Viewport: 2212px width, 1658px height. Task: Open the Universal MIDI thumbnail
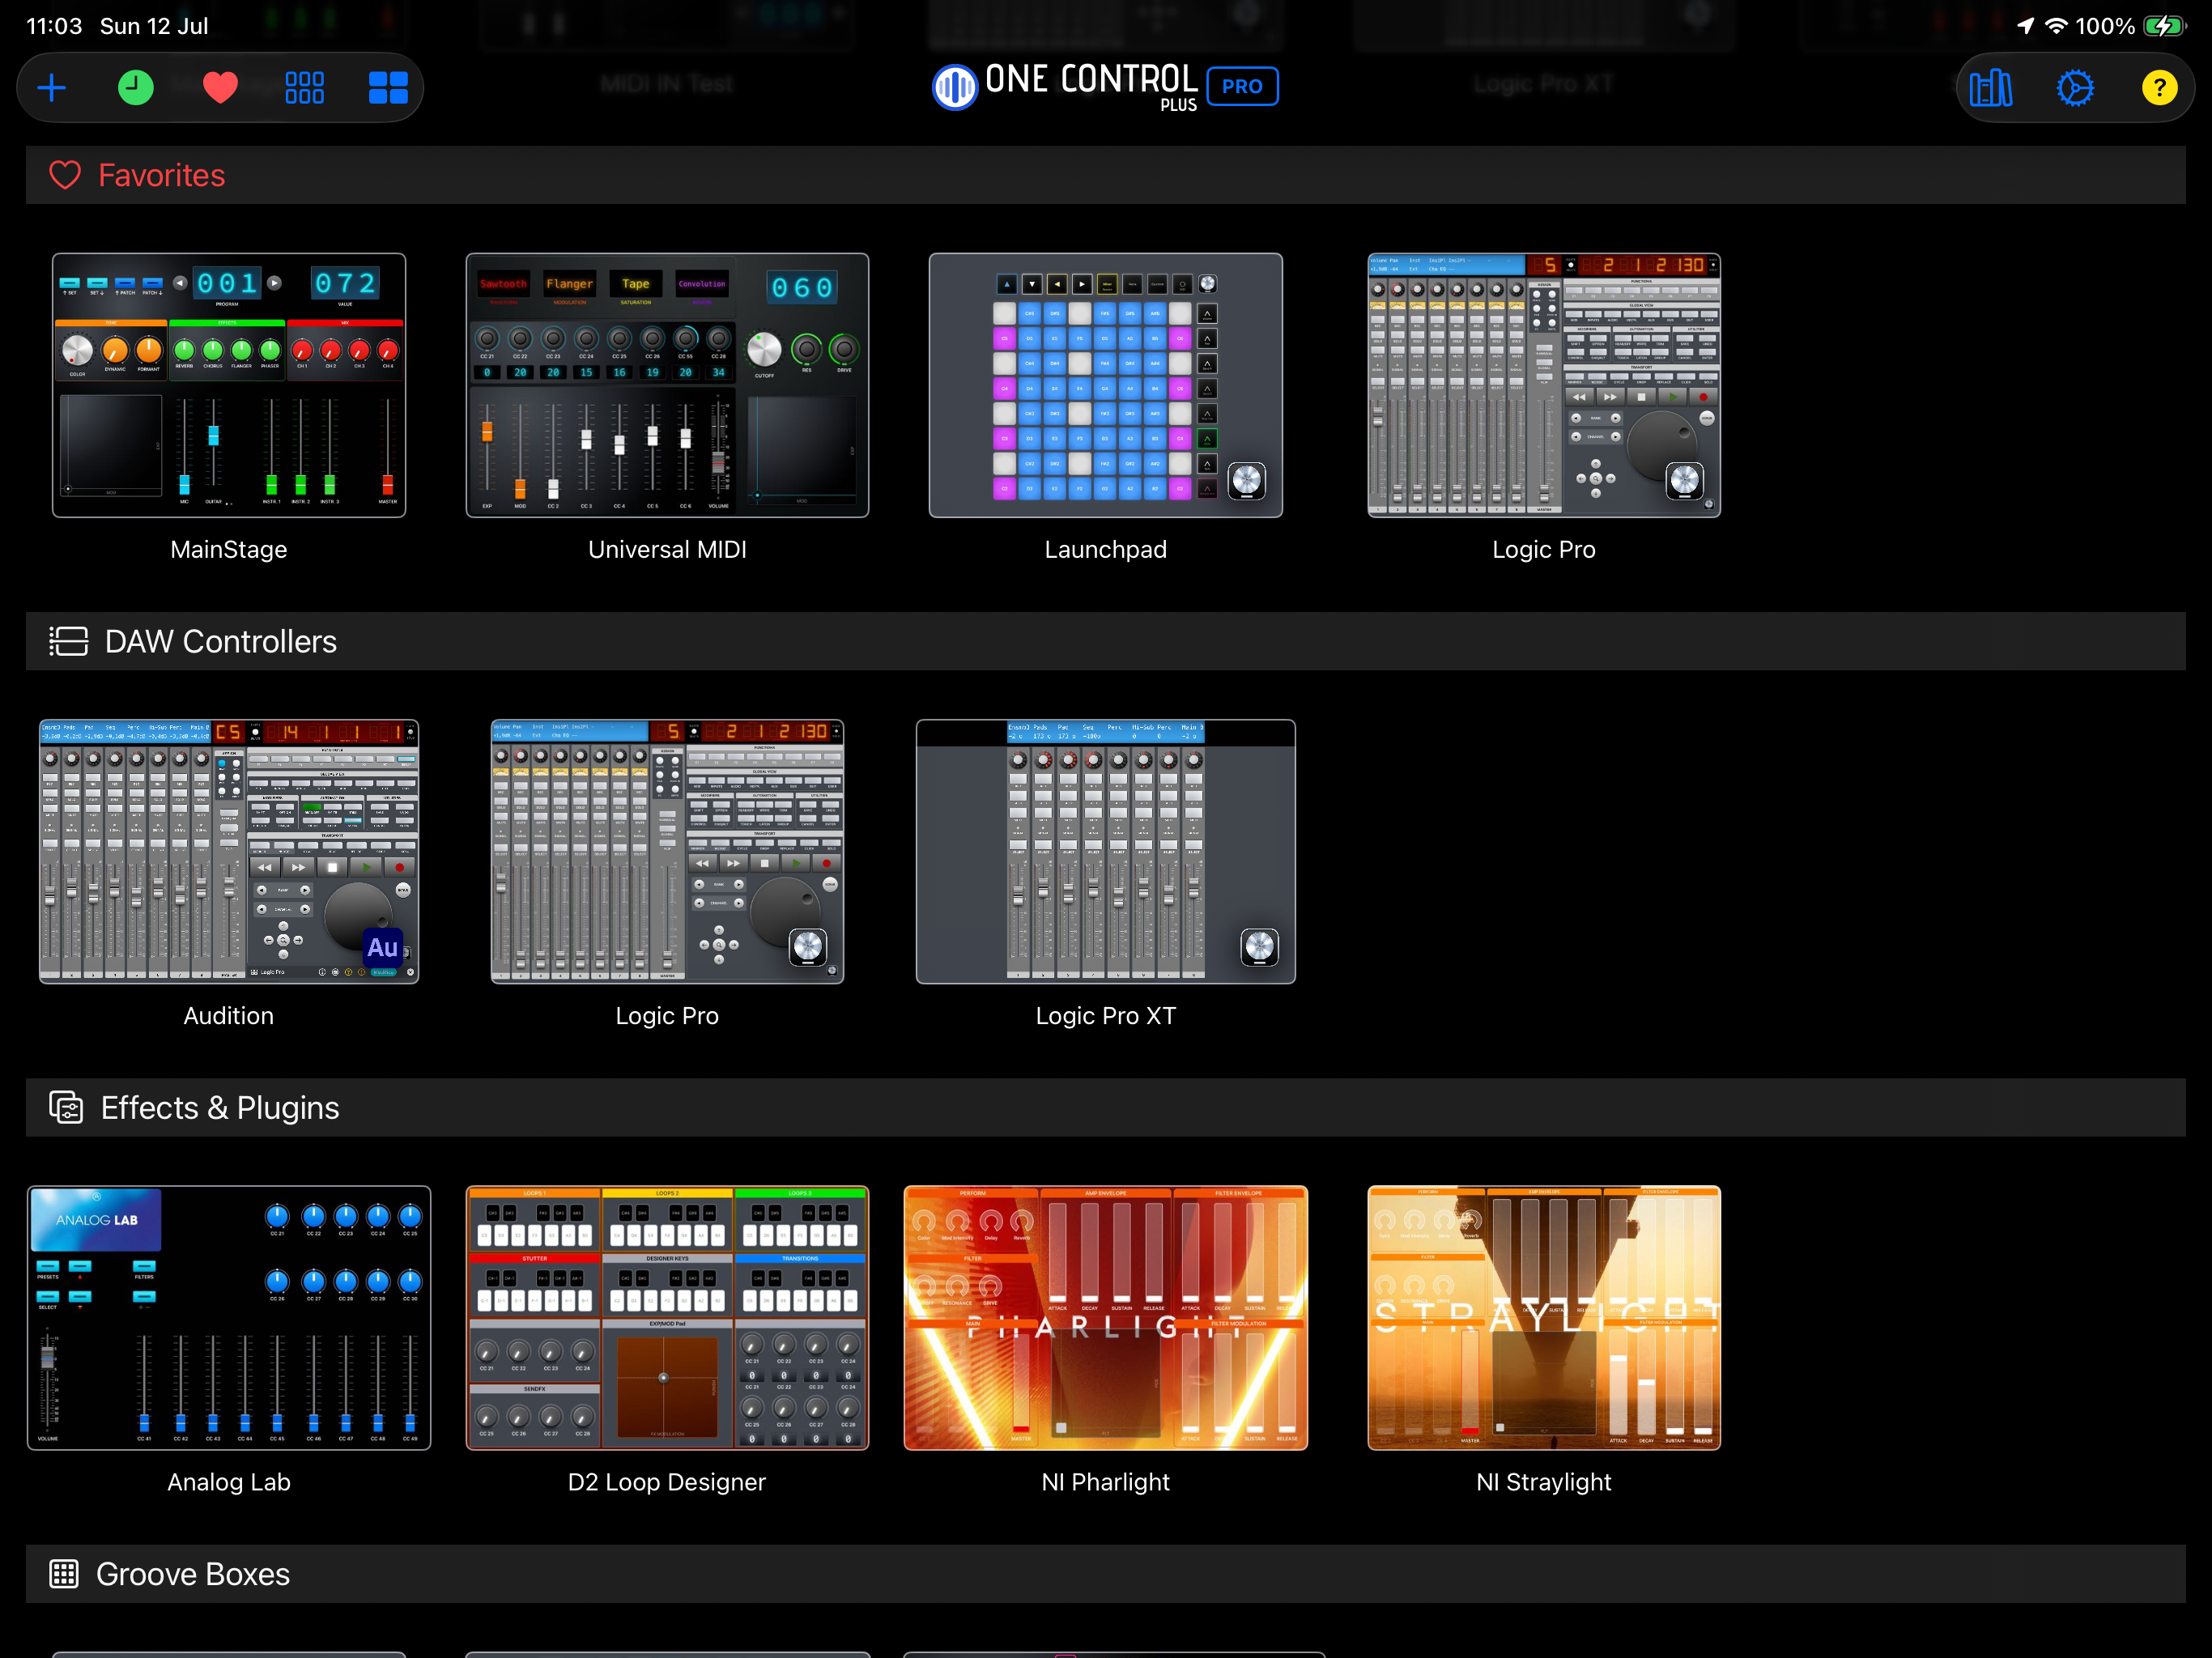[x=667, y=385]
